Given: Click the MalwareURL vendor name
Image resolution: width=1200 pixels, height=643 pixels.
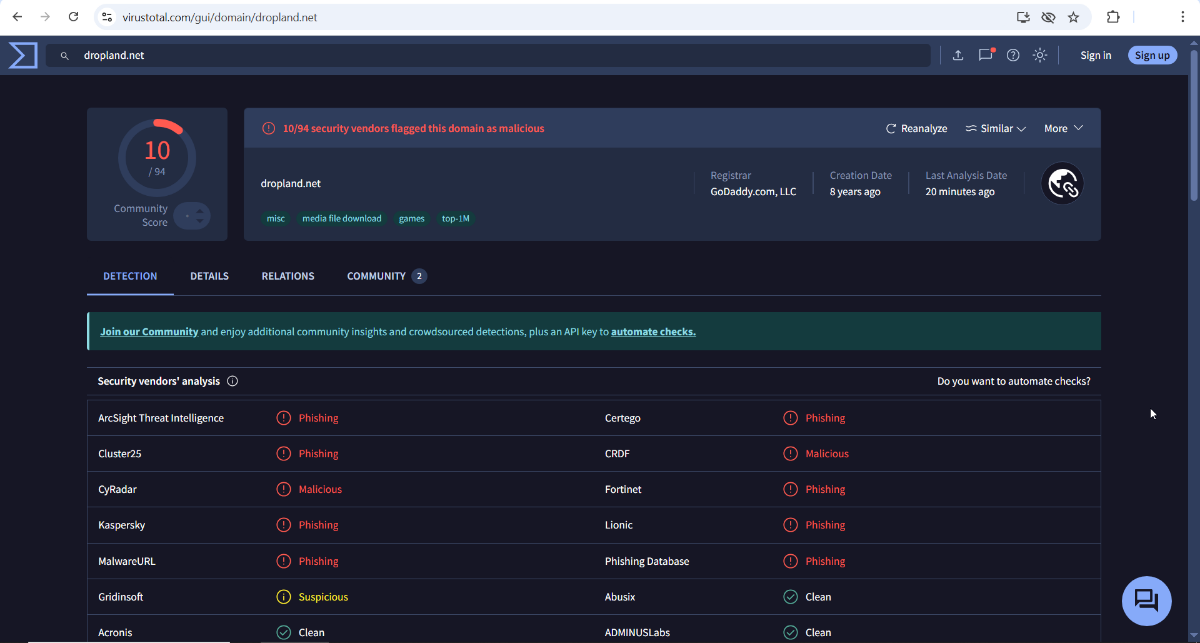Looking at the screenshot, I should pos(127,561).
